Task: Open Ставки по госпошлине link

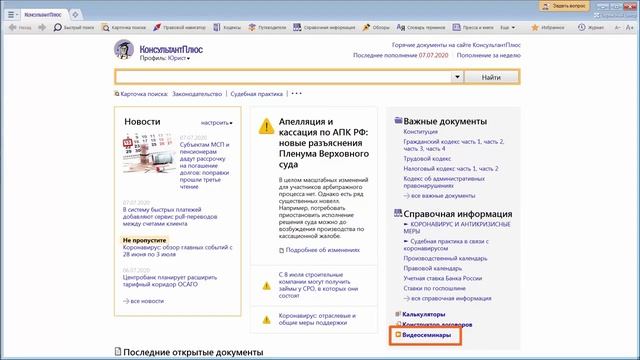Action: pyautogui.click(x=434, y=288)
